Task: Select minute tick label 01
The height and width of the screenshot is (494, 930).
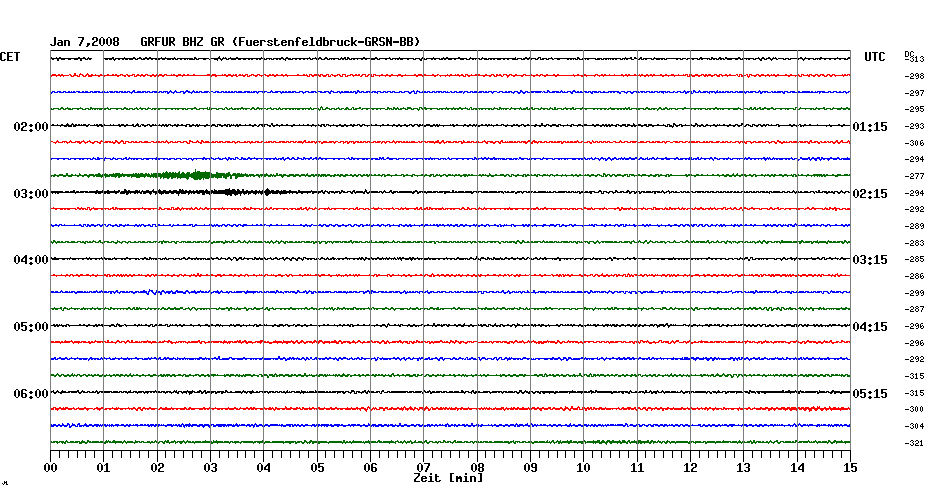Action: tap(103, 468)
